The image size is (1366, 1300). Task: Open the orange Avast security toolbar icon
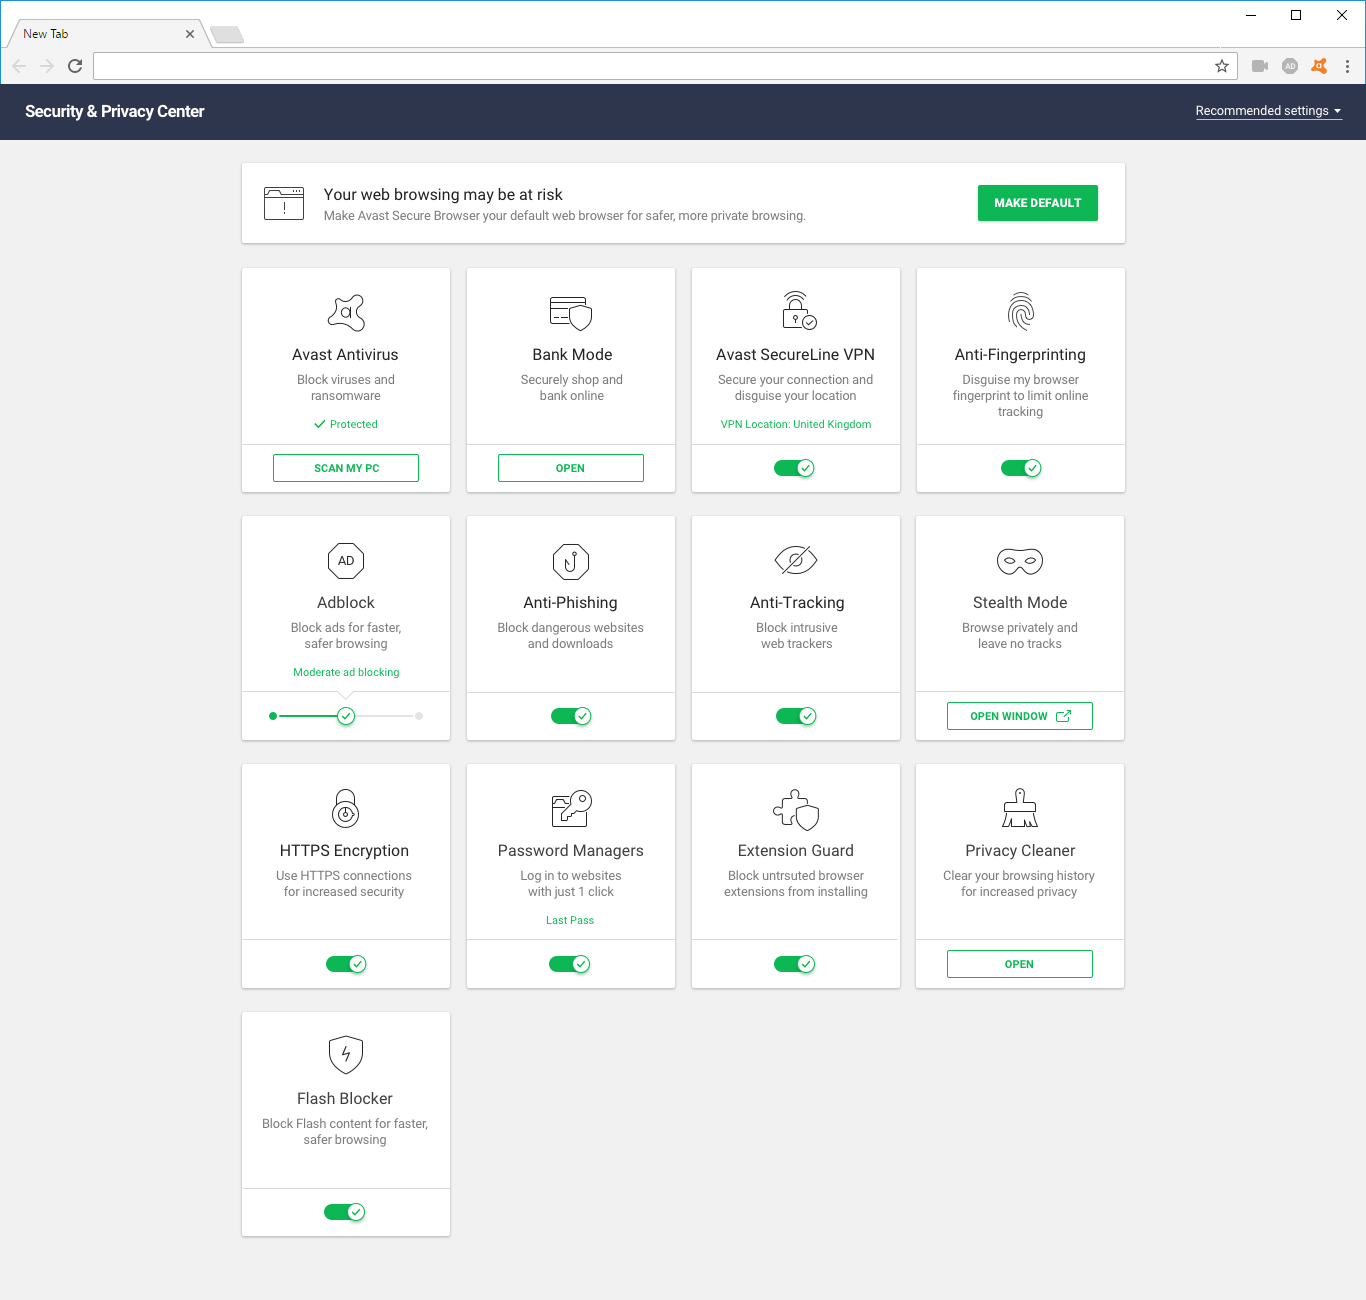(x=1319, y=66)
